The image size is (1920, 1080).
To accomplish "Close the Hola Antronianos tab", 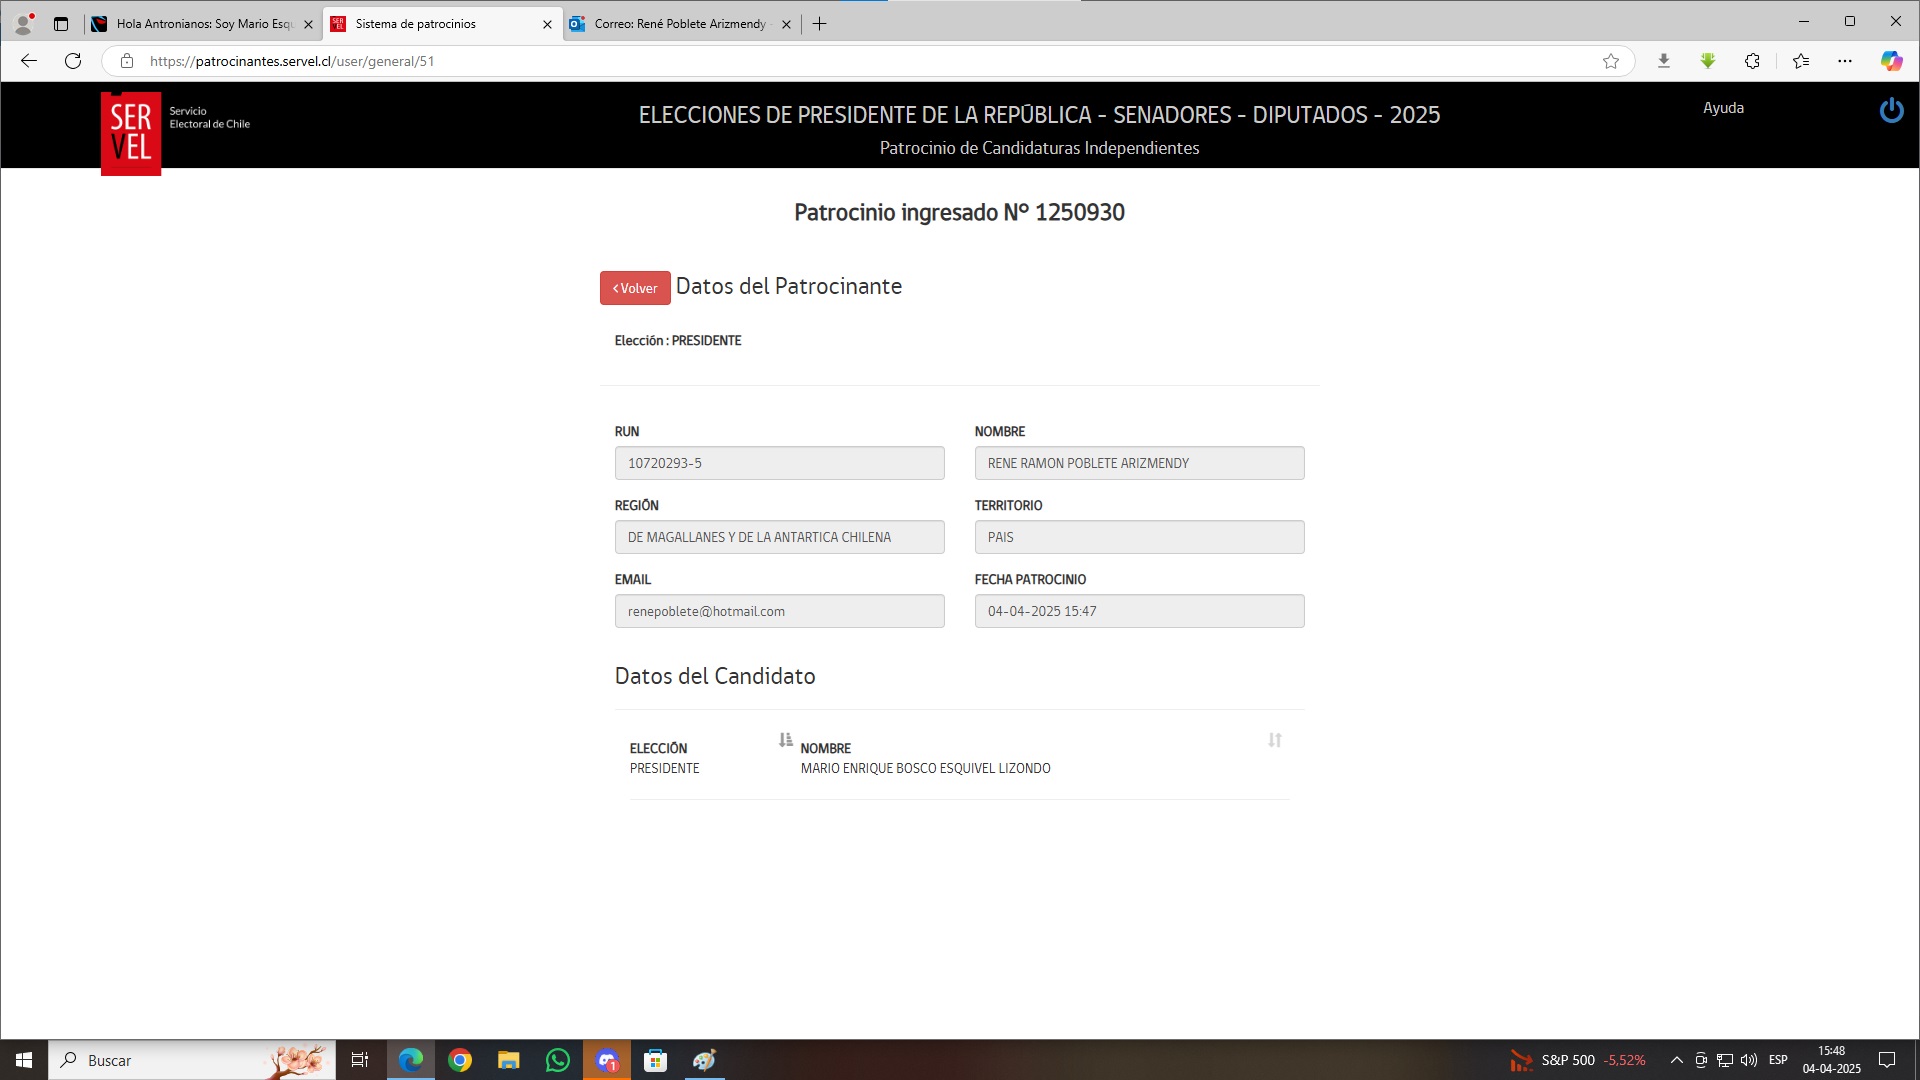I will tap(308, 24).
